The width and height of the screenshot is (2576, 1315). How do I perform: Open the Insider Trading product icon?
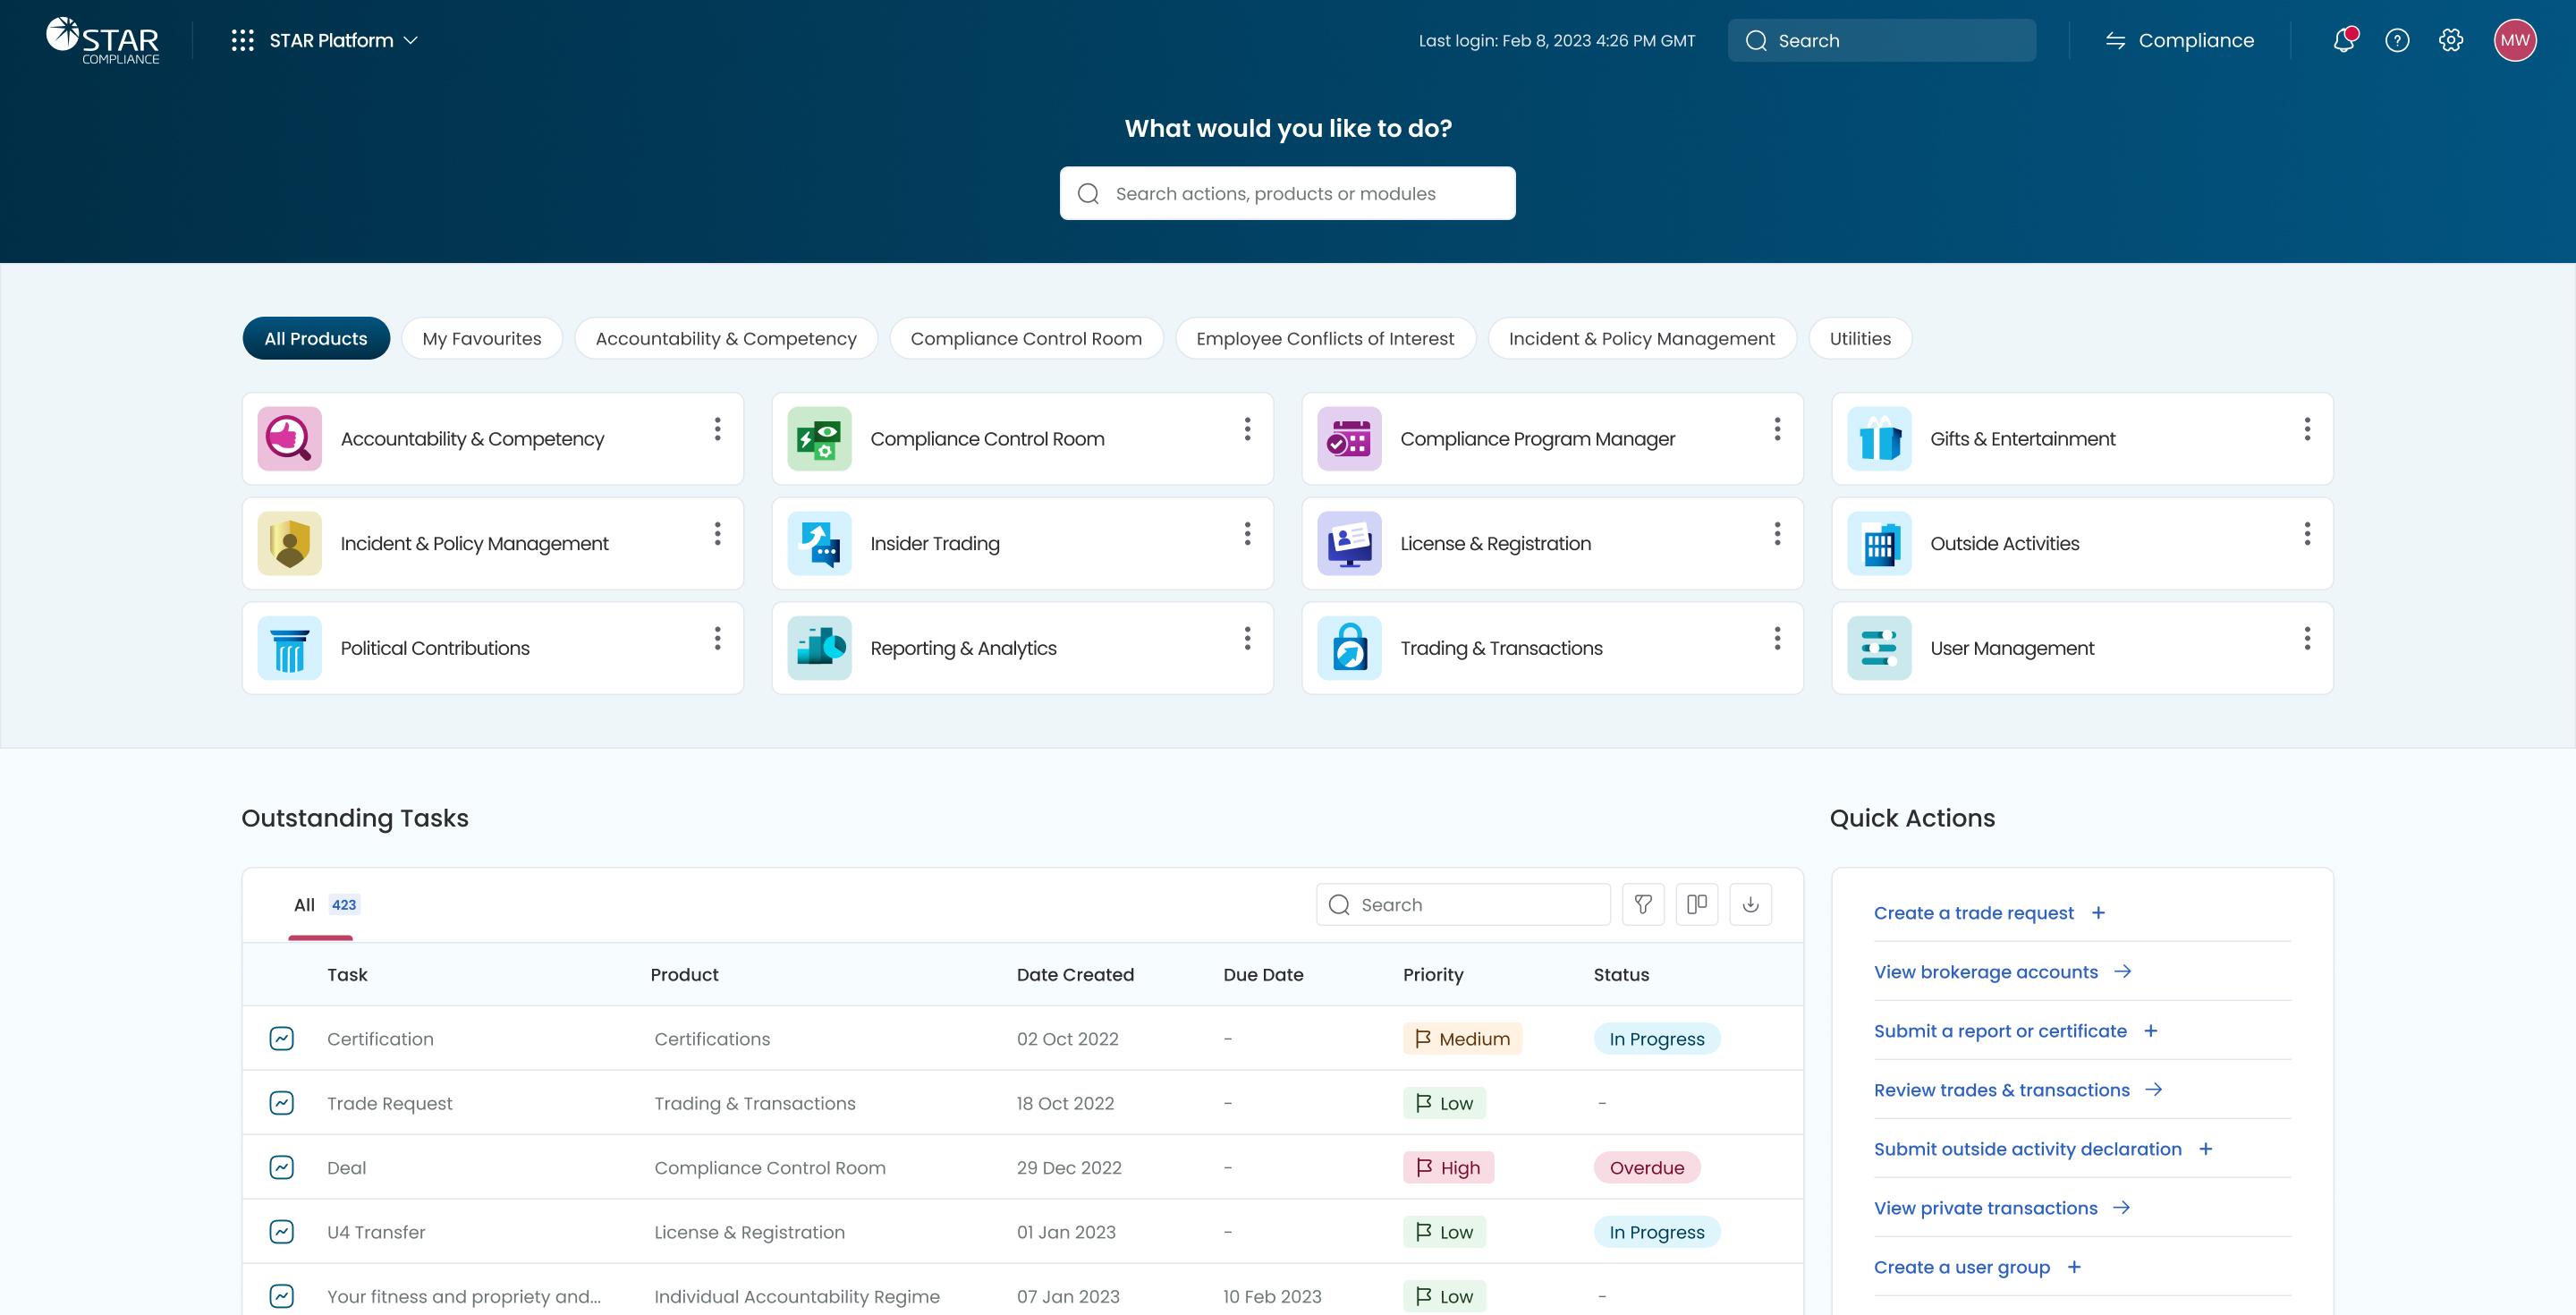coord(819,543)
